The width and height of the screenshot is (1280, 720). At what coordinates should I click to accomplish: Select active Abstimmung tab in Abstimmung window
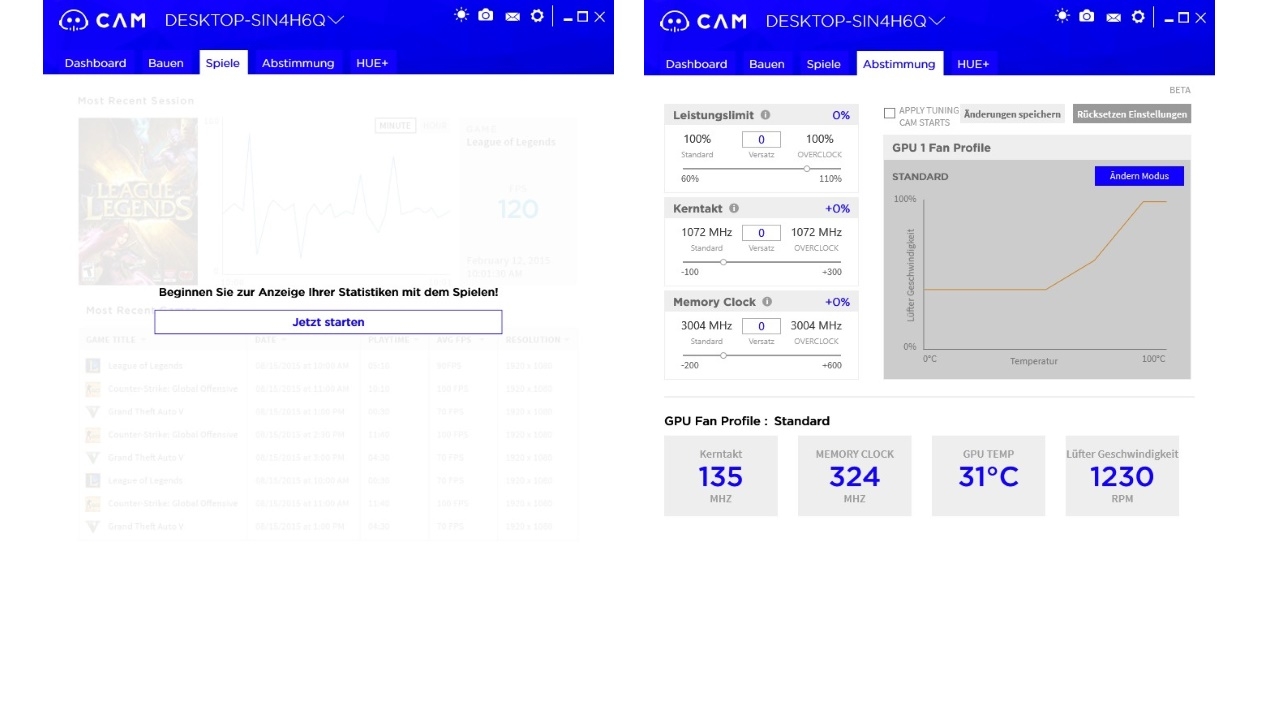[x=899, y=63]
